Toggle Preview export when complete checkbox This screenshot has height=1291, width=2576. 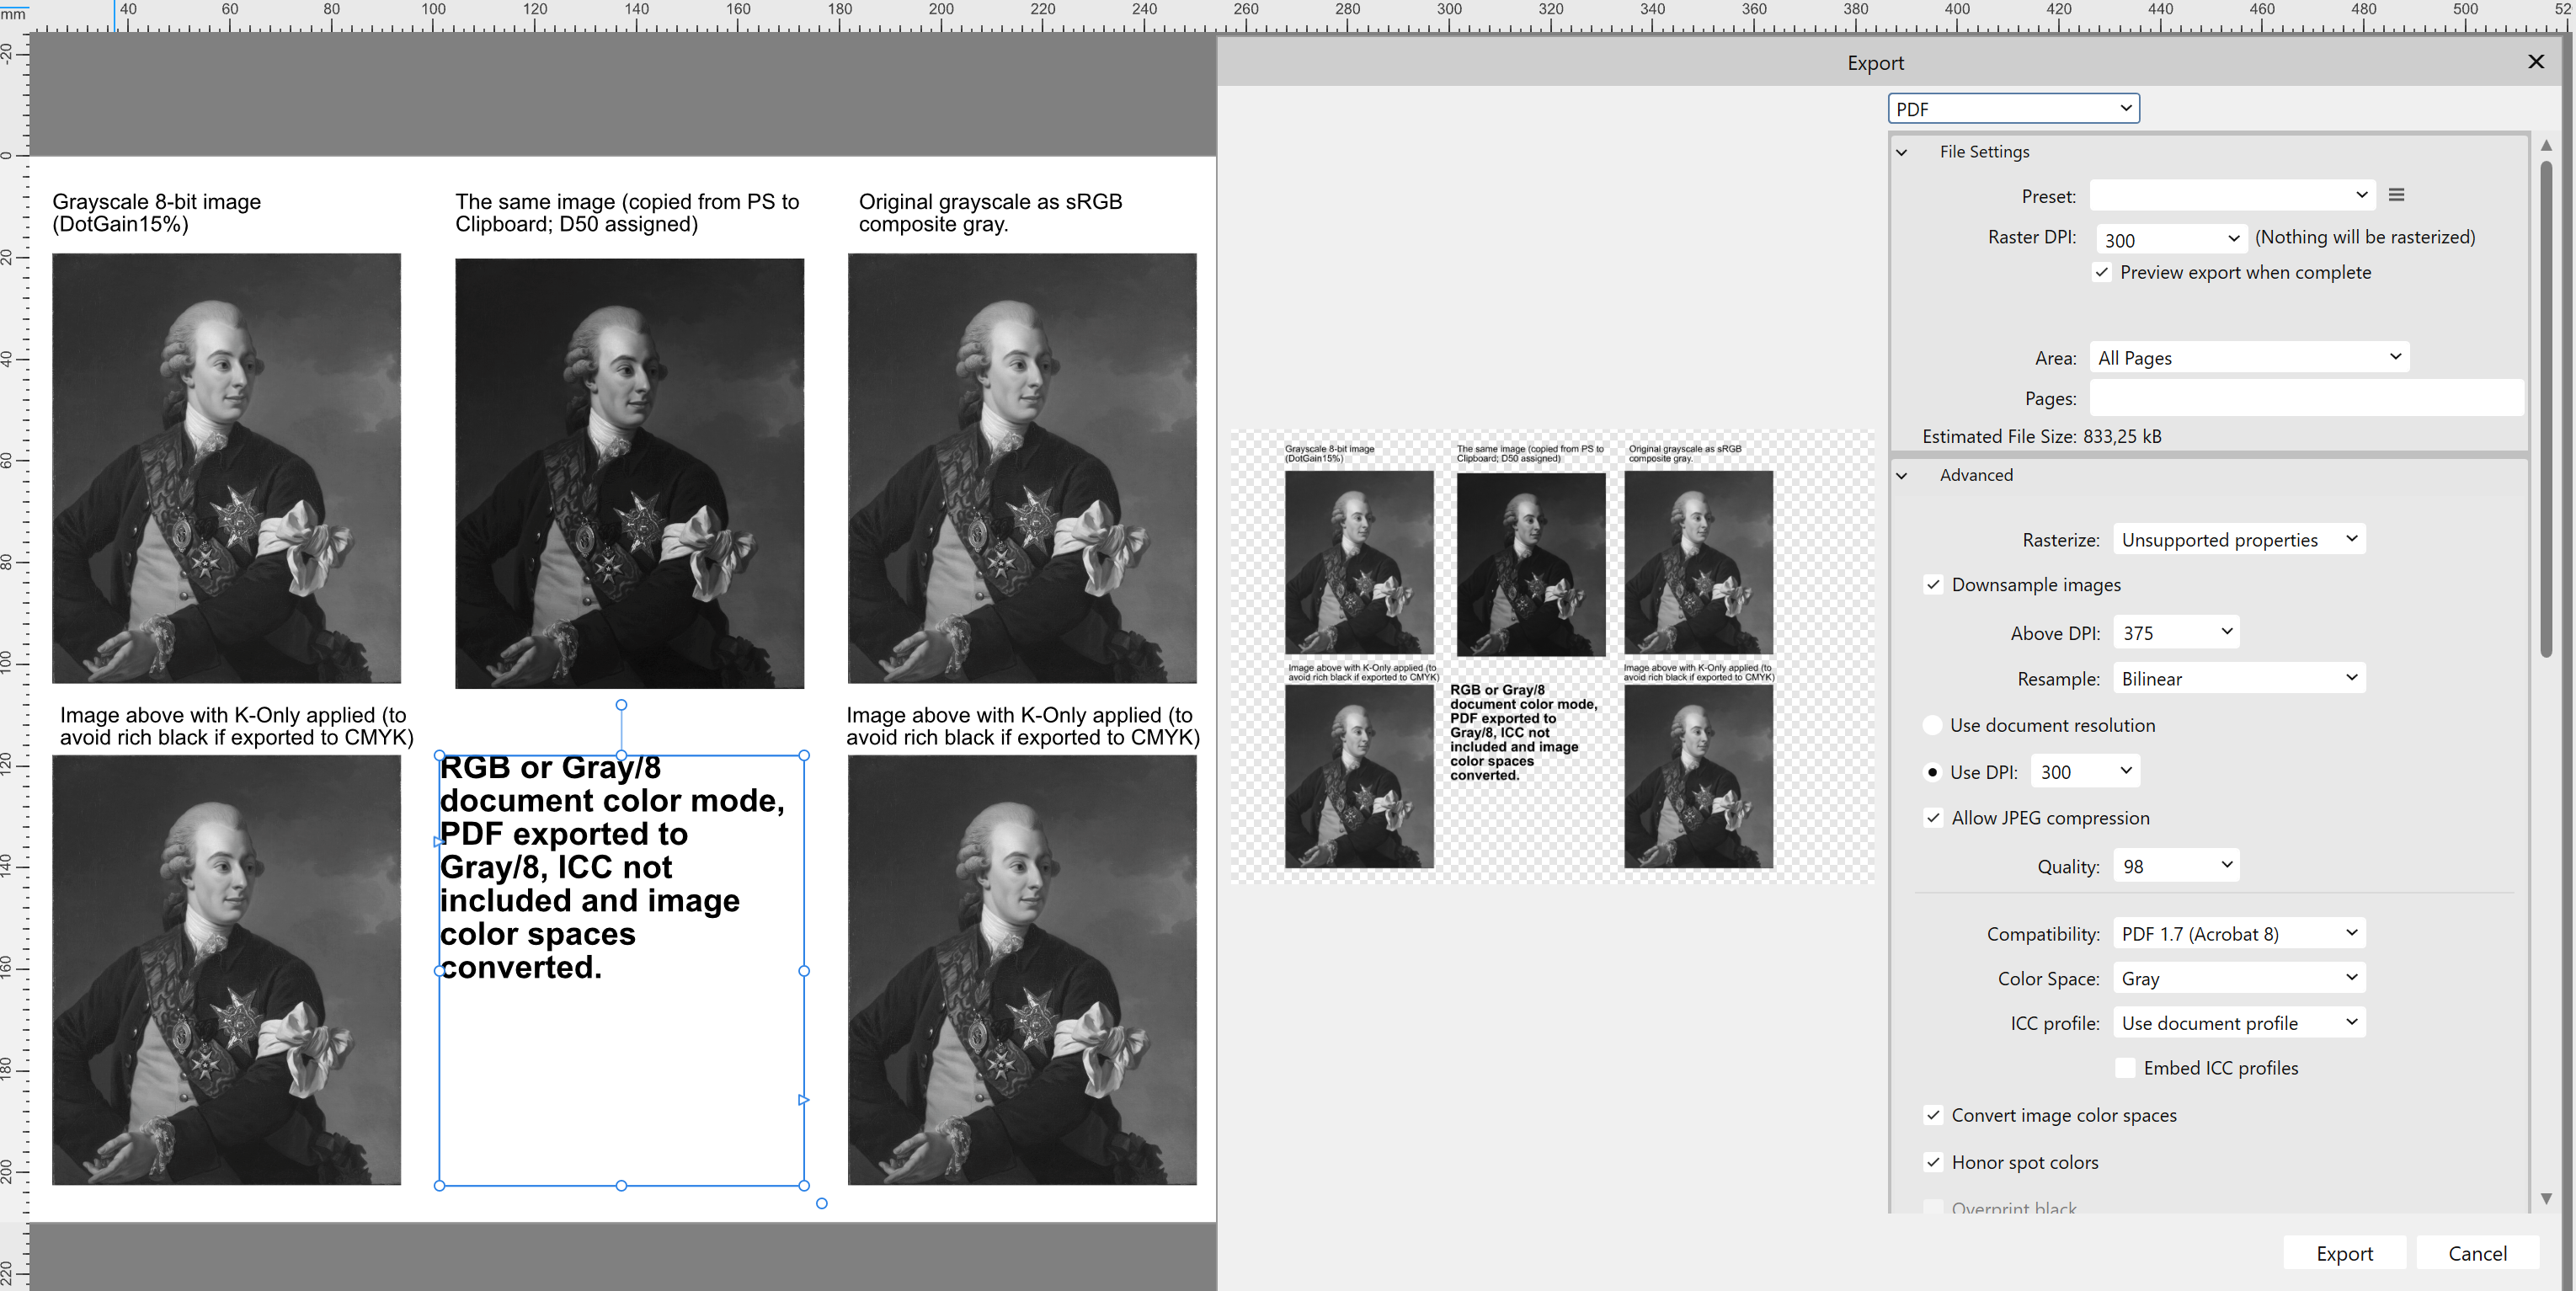pos(2102,272)
